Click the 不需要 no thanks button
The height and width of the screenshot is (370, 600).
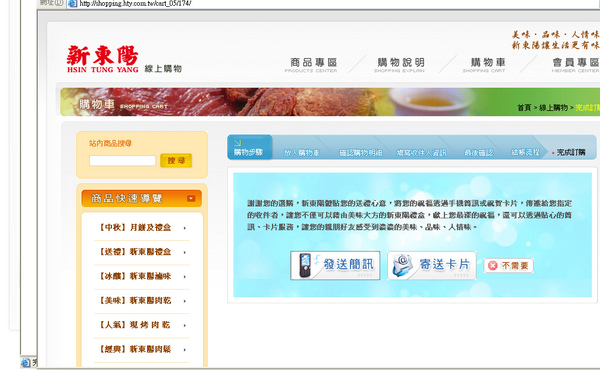pyautogui.click(x=509, y=266)
